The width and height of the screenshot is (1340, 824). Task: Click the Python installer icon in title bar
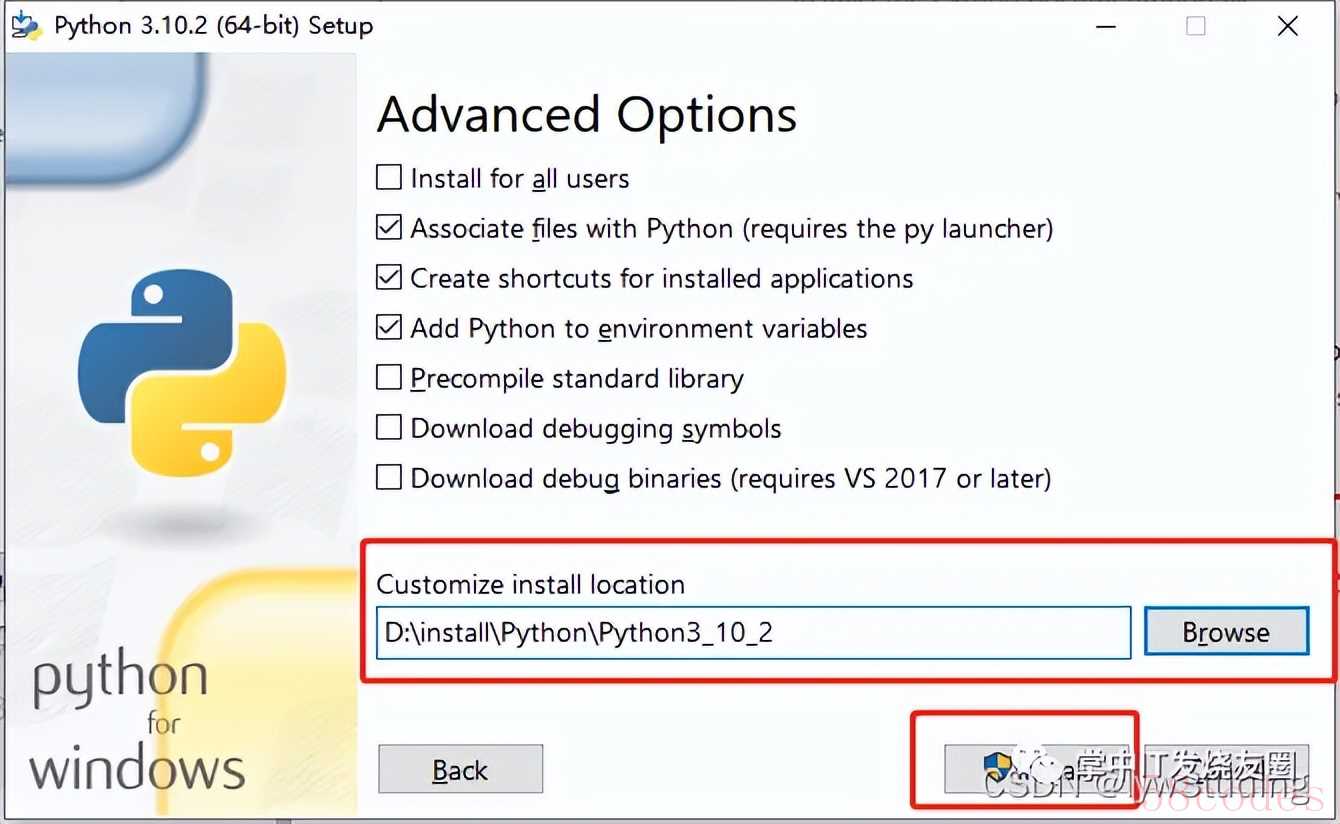(x=26, y=24)
